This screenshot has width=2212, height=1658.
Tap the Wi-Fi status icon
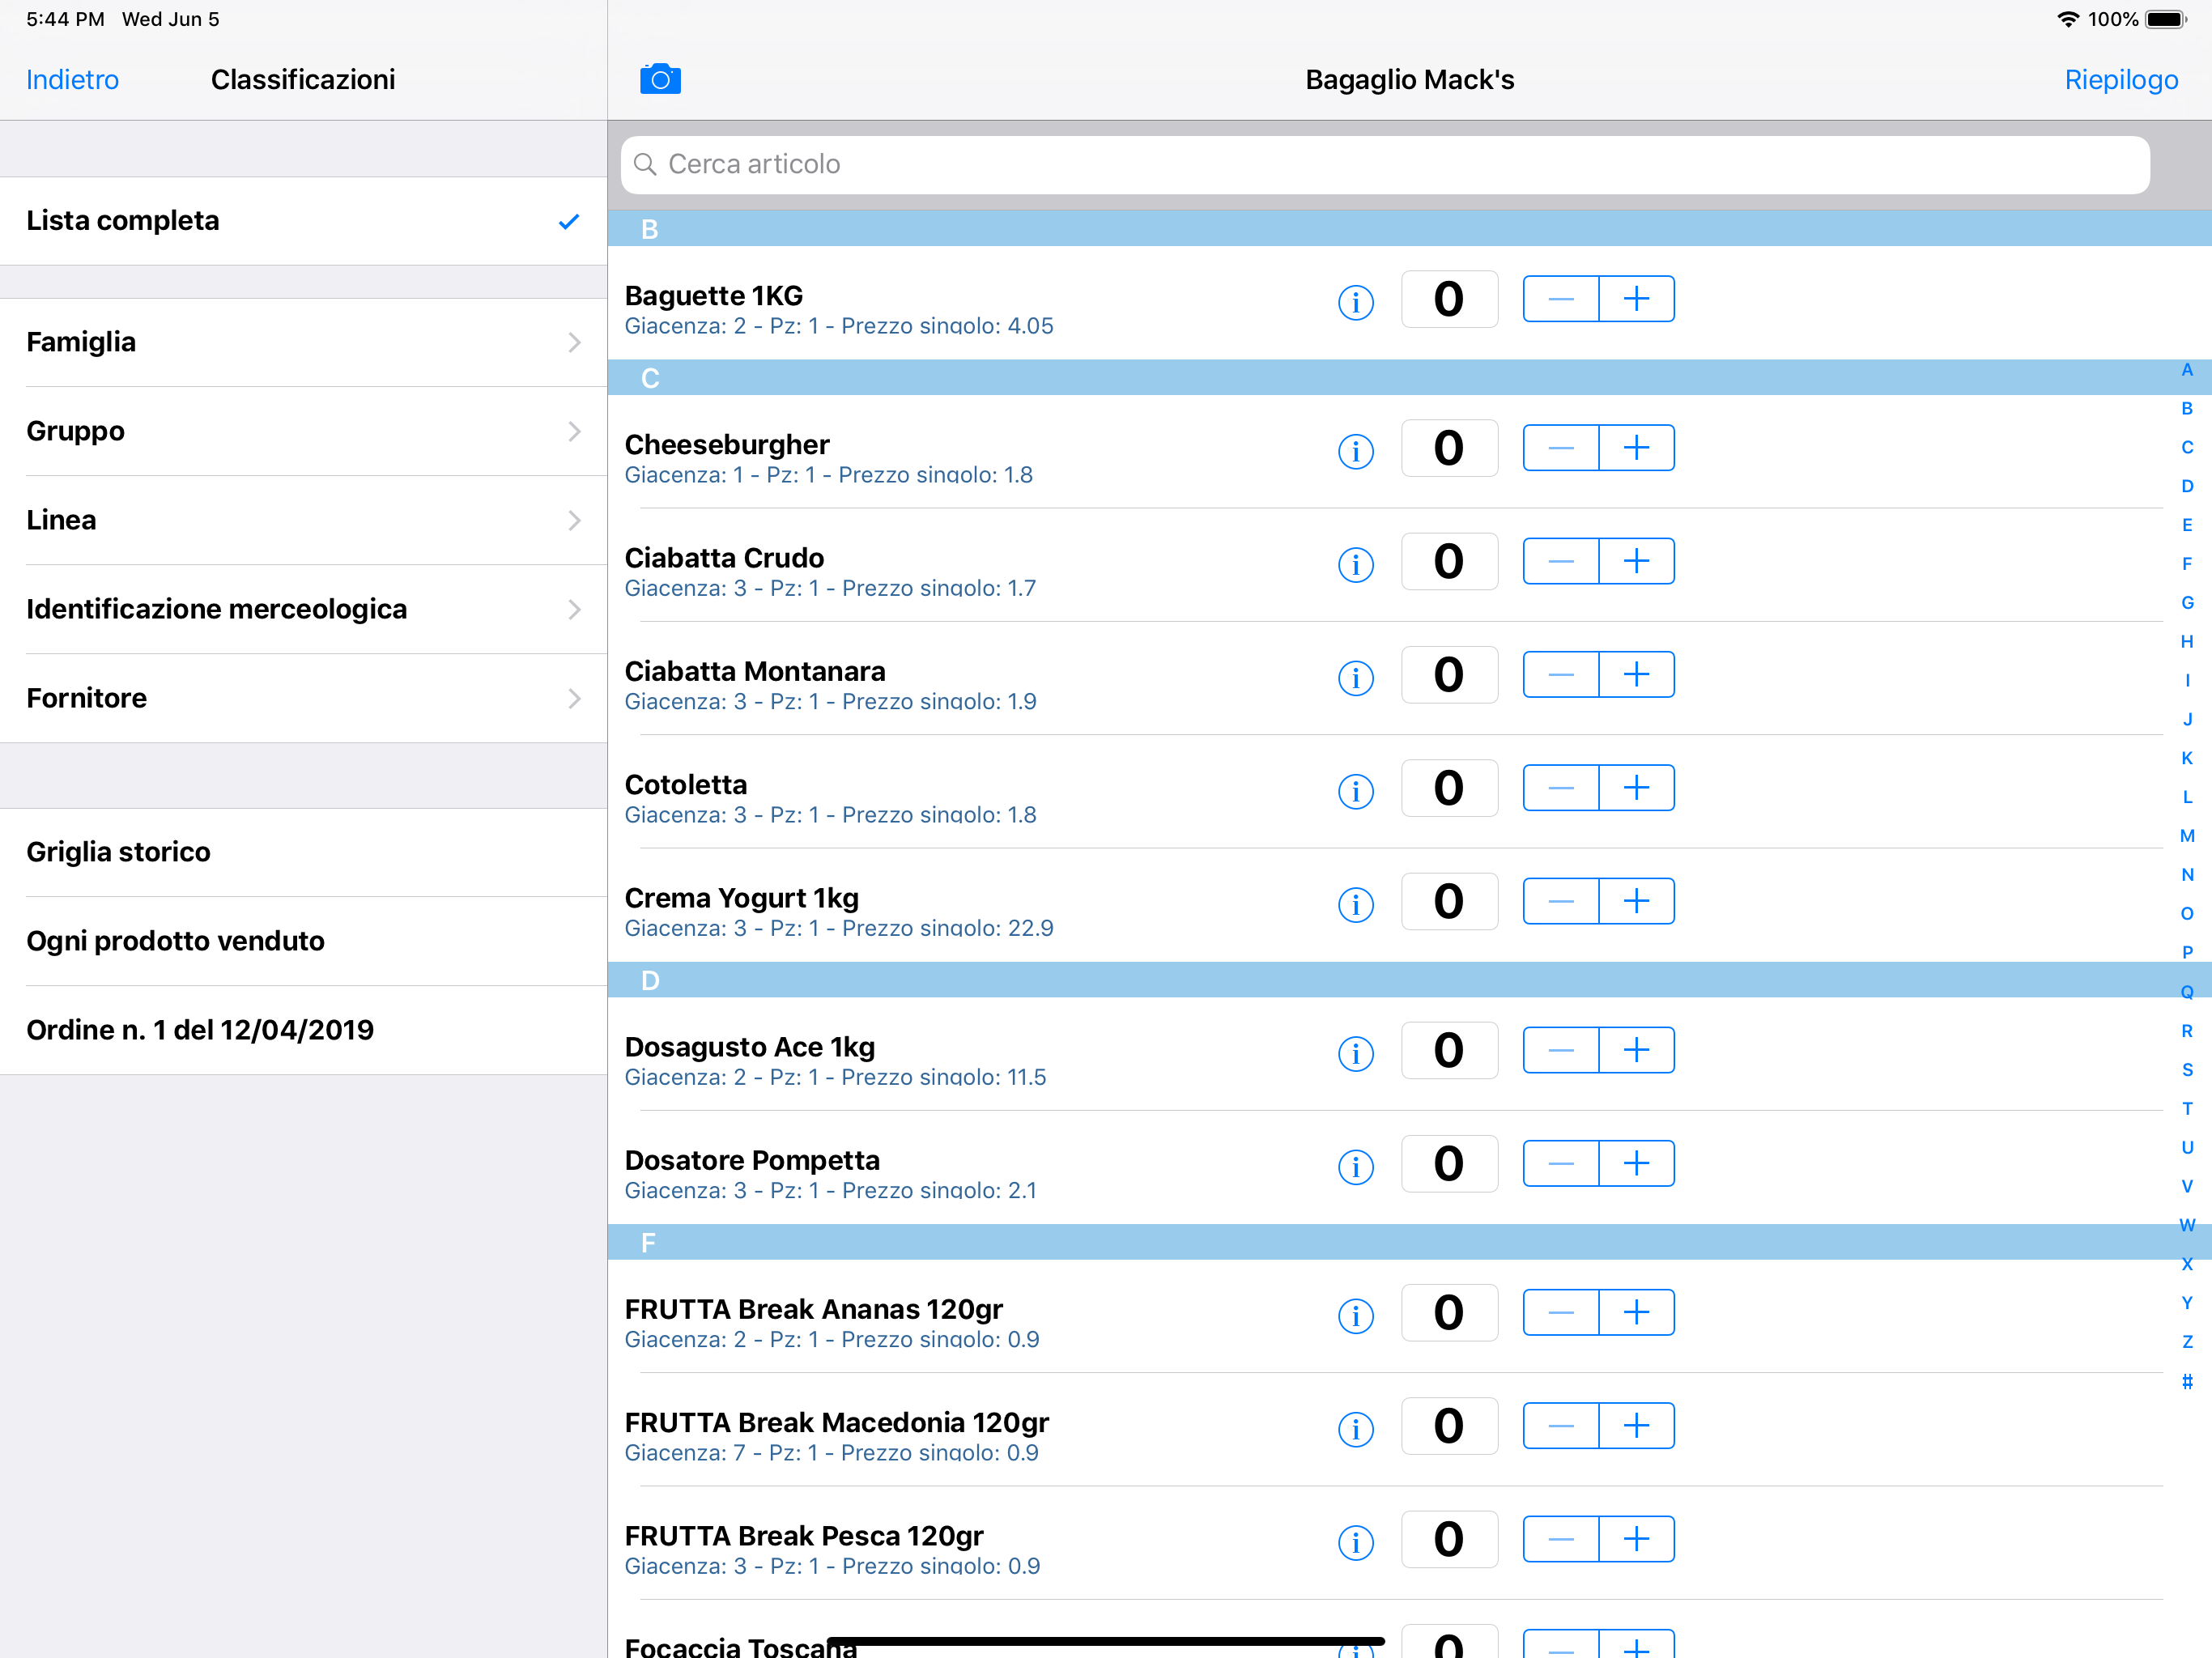tap(2067, 19)
